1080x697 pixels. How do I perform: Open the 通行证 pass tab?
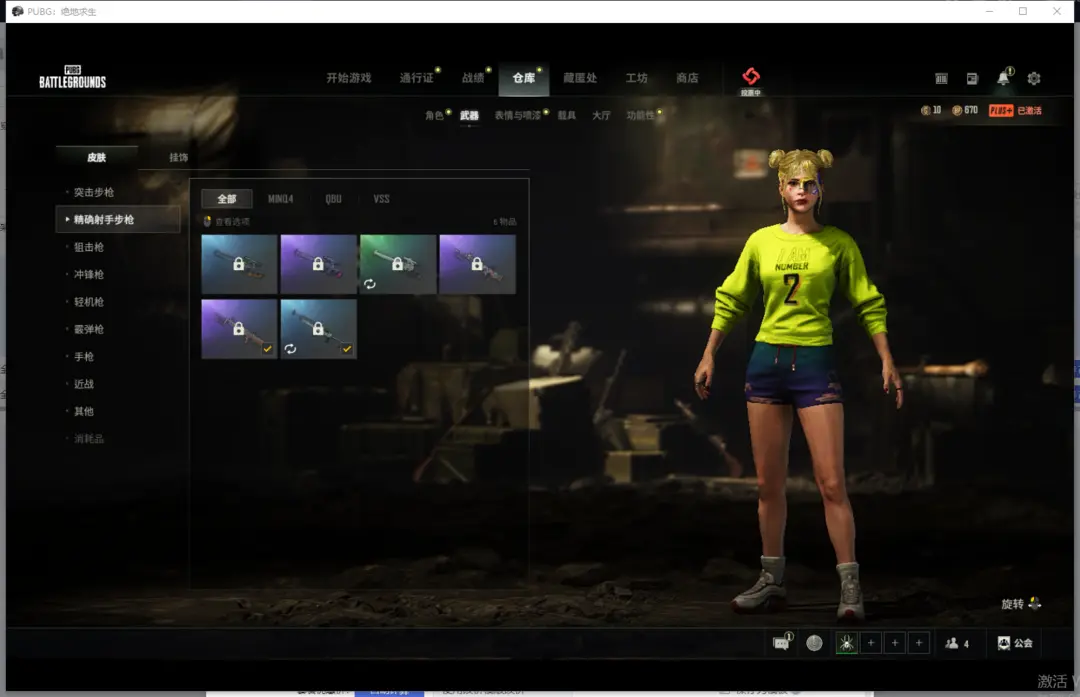tap(417, 78)
